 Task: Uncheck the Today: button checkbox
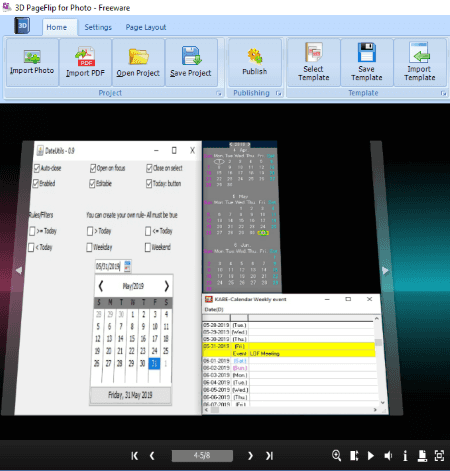click(x=149, y=183)
